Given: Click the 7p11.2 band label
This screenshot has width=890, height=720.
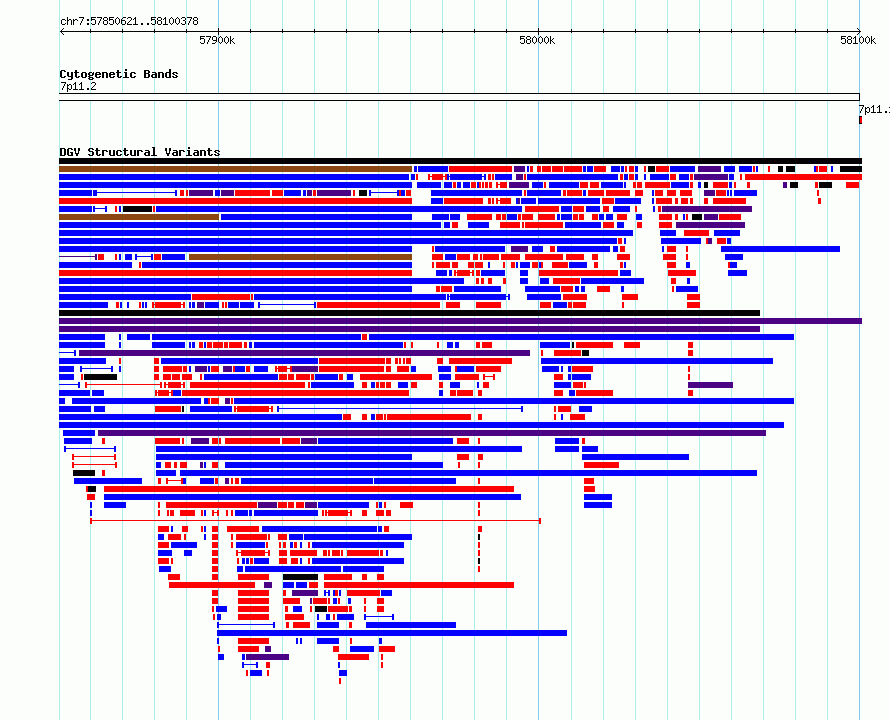Looking at the screenshot, I should pos(78,86).
